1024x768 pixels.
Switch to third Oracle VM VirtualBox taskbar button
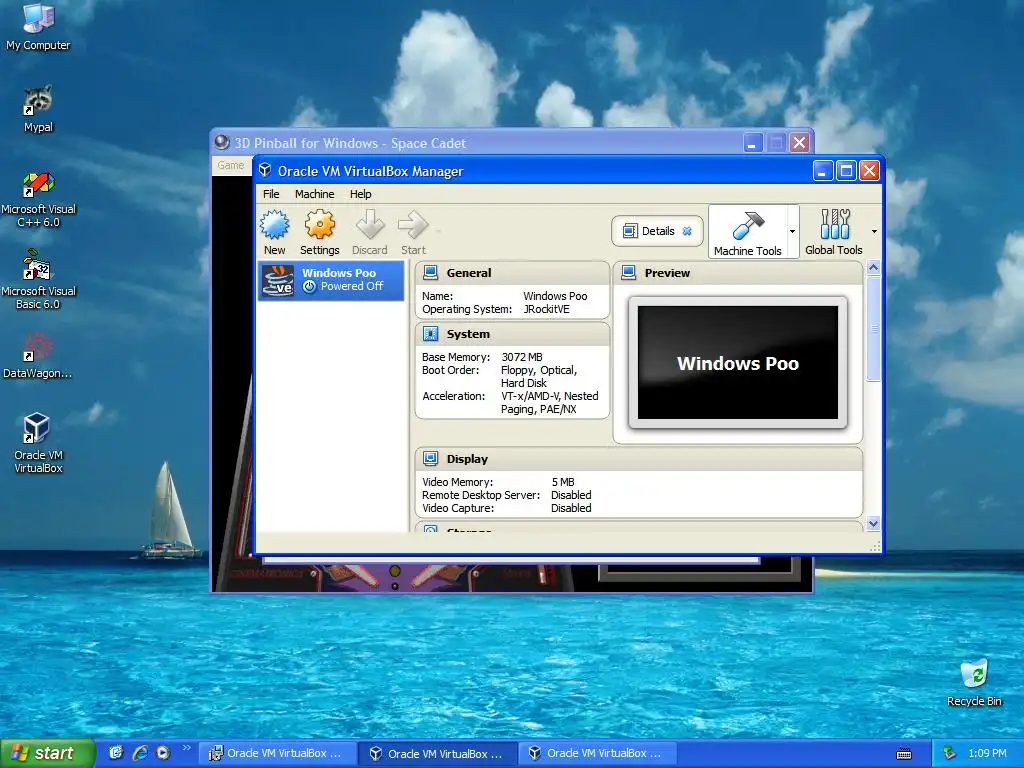pyautogui.click(x=598, y=753)
